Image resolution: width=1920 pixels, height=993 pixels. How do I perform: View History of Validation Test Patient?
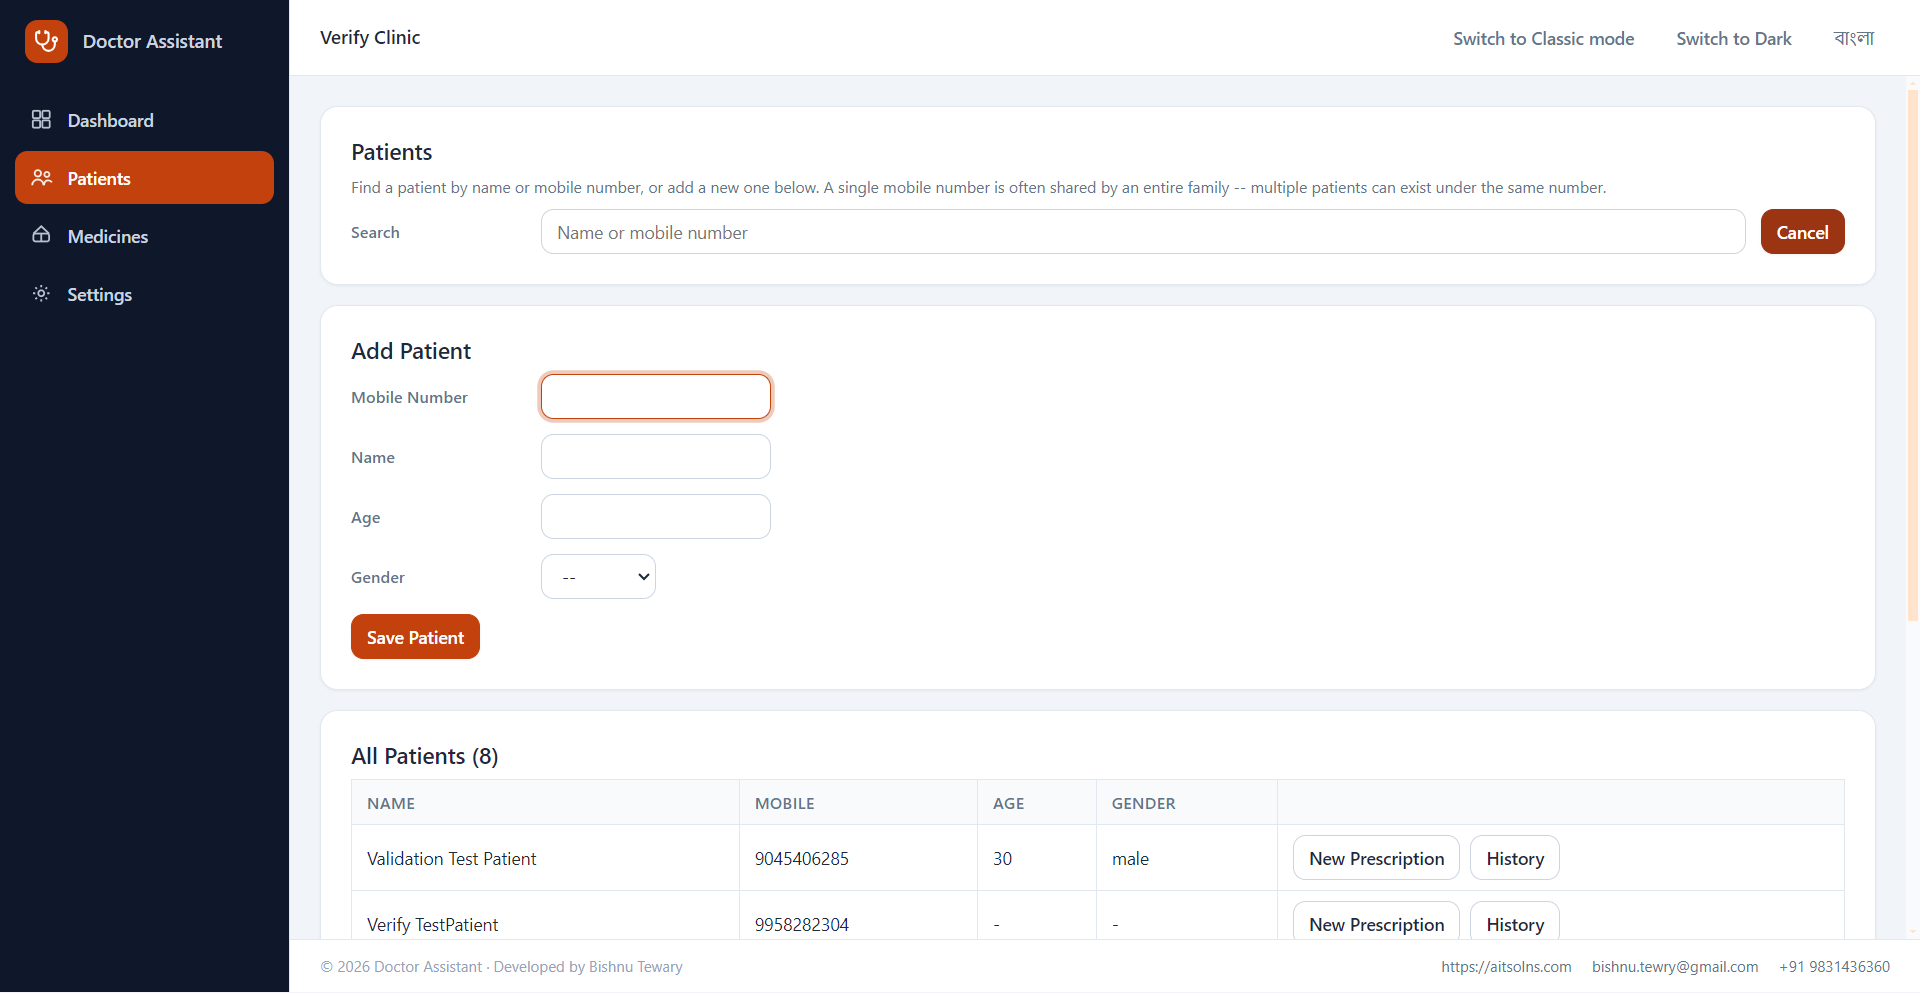coord(1515,858)
